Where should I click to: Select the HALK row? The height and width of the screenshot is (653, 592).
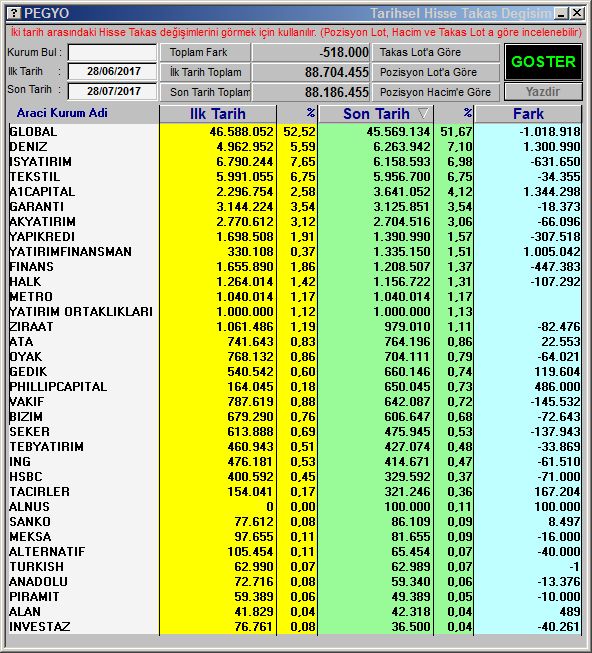[295, 282]
